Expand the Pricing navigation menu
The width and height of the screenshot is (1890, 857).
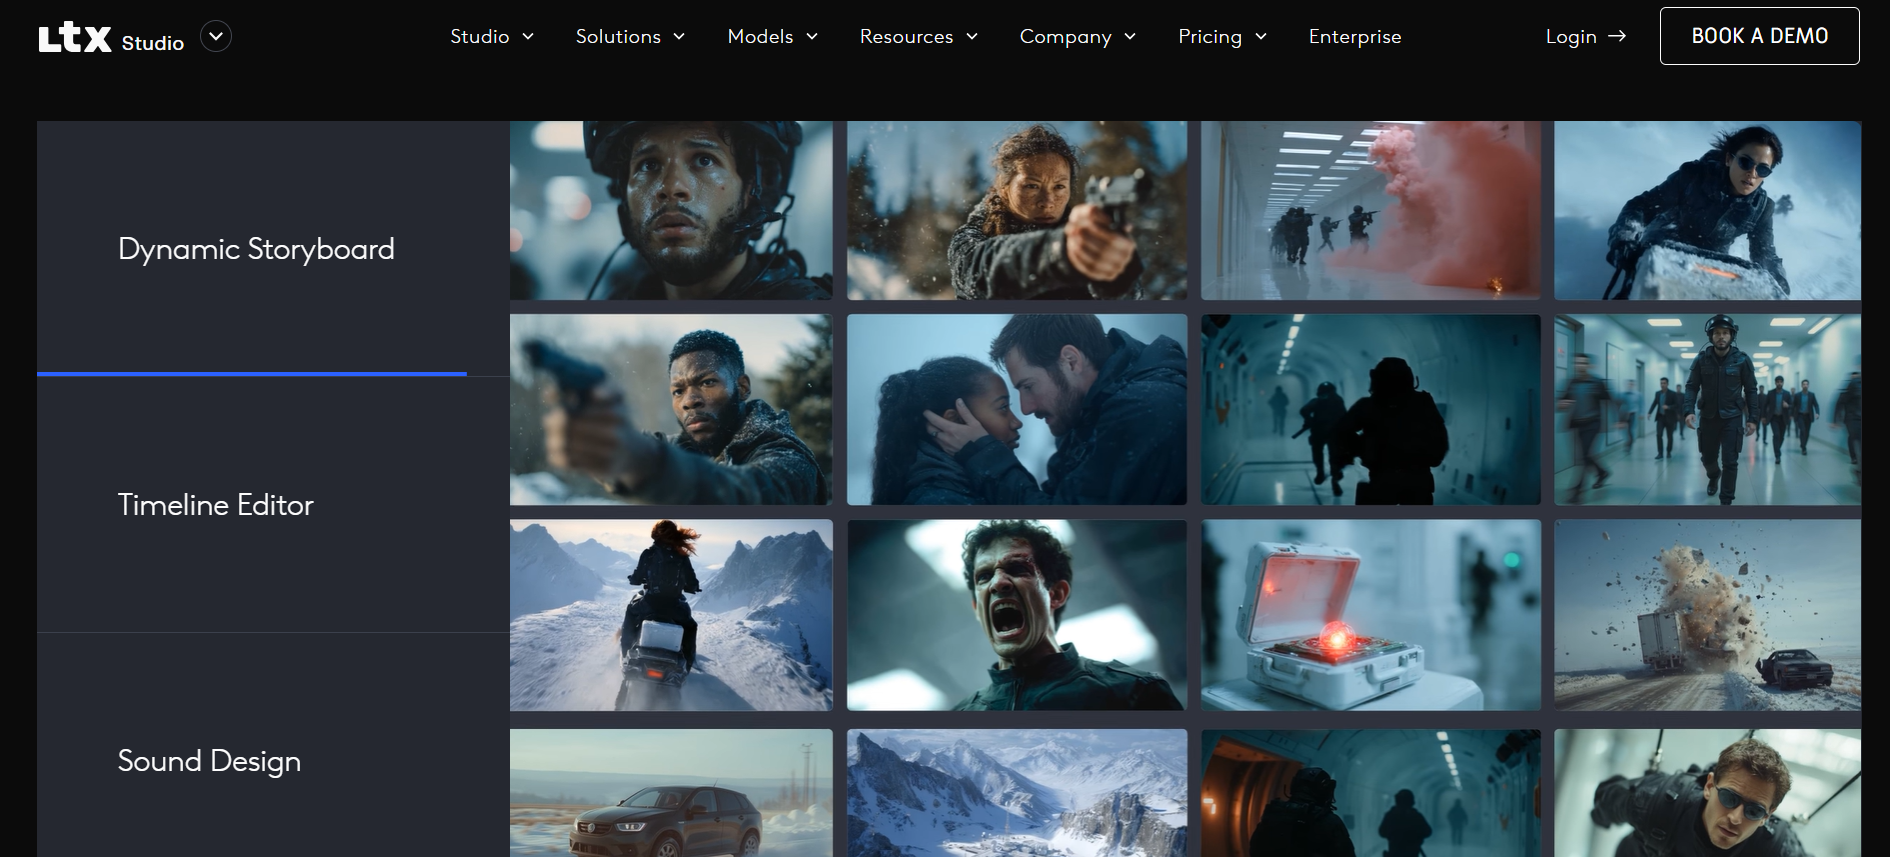pos(1222,36)
